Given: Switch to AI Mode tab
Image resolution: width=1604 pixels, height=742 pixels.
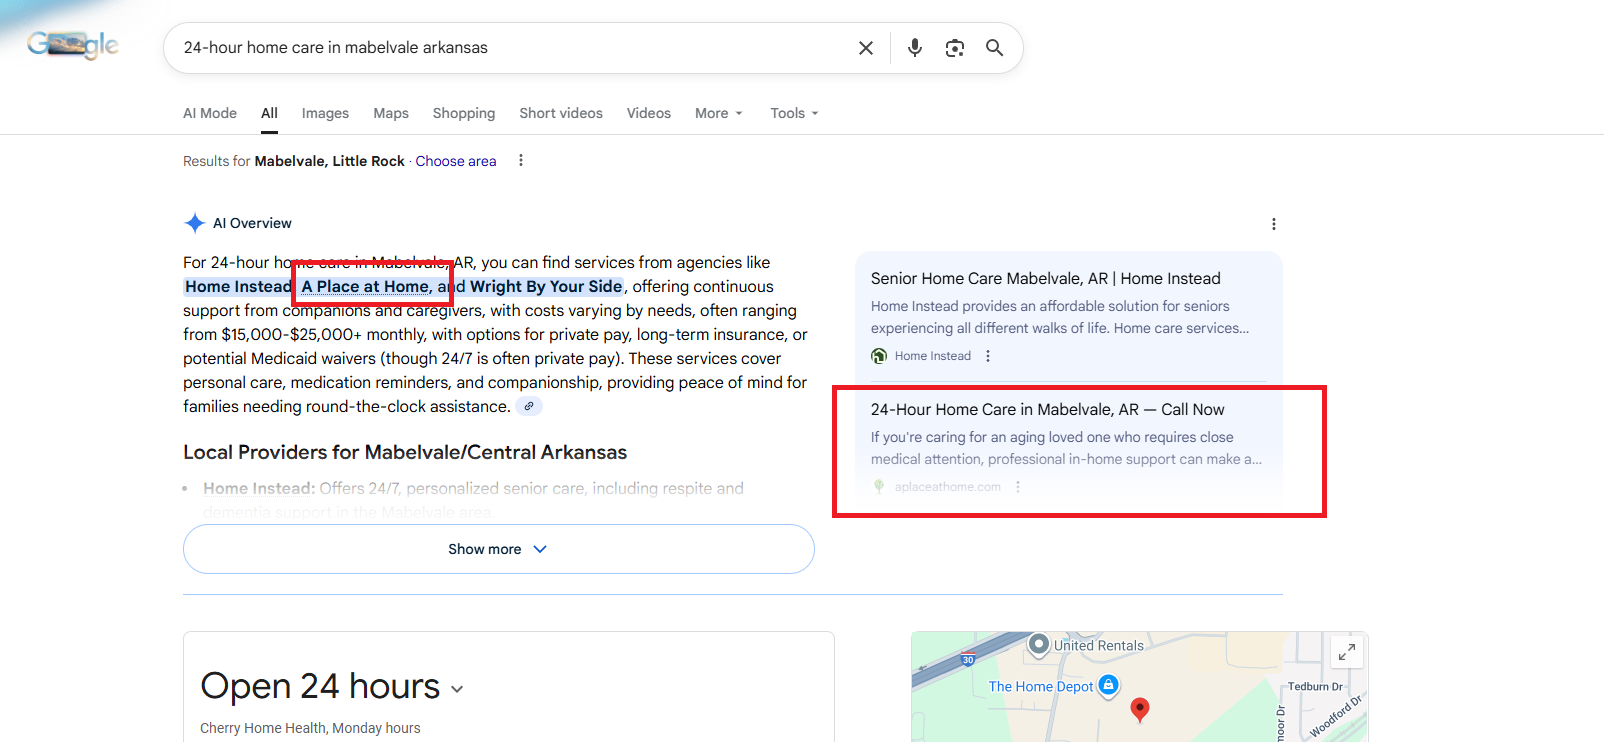Looking at the screenshot, I should click(x=210, y=113).
